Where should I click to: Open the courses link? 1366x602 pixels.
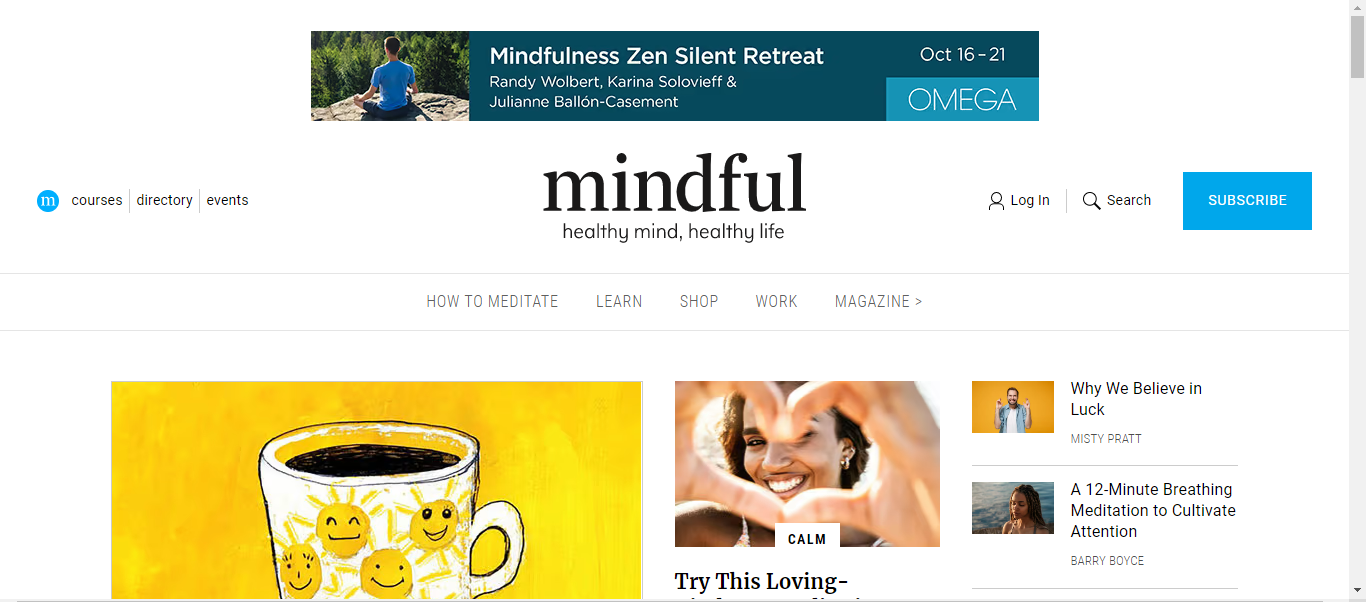pyautogui.click(x=97, y=200)
